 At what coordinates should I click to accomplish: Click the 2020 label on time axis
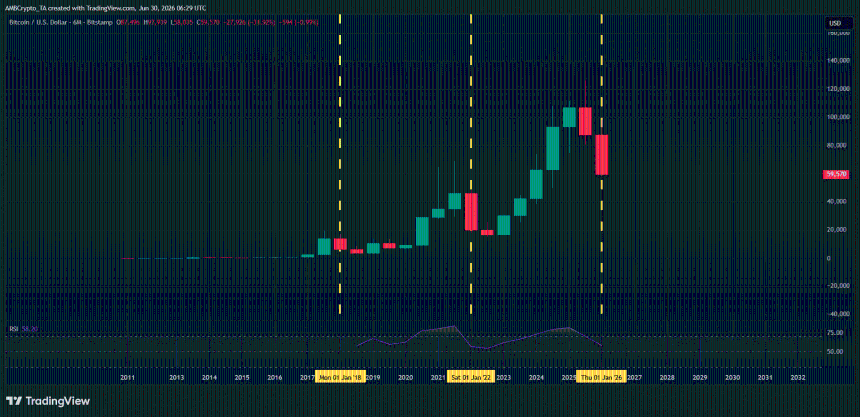click(405, 378)
